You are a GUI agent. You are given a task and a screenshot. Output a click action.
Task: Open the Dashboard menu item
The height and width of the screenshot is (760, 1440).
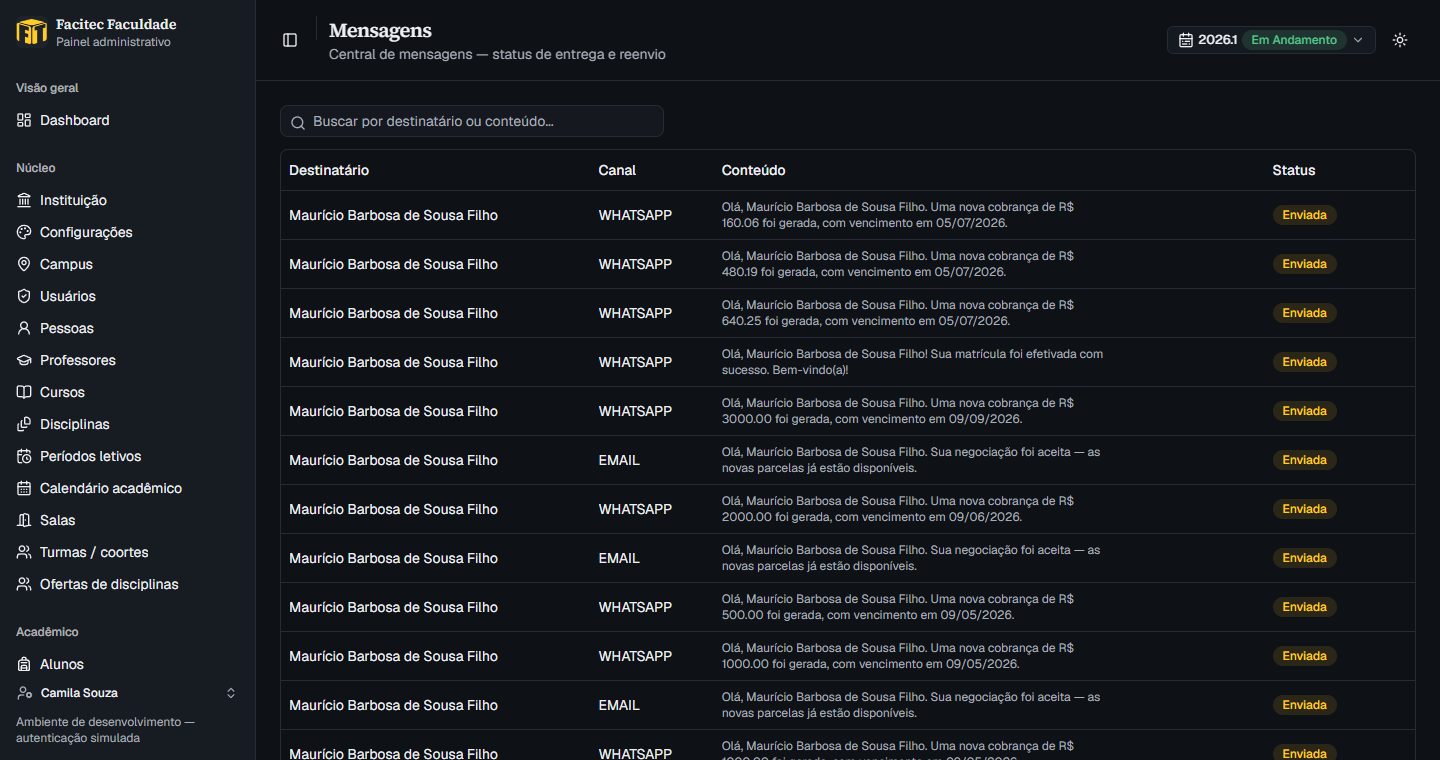point(127,120)
